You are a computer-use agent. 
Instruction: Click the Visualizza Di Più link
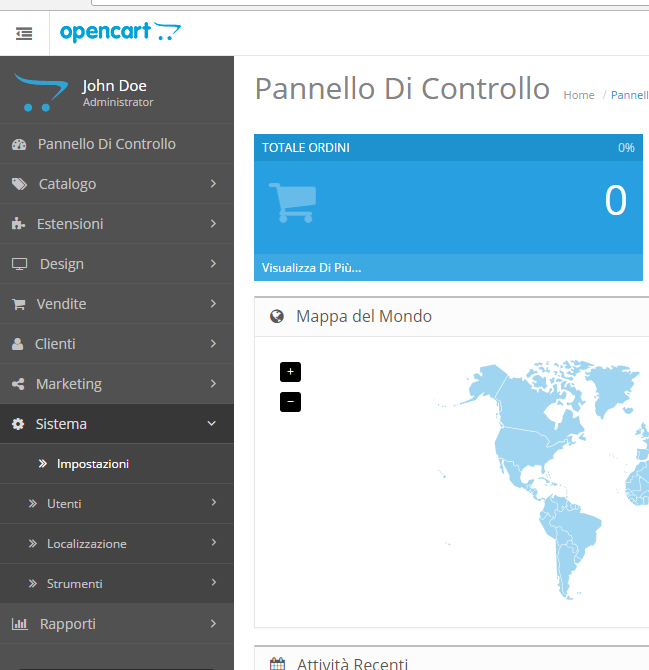311,268
